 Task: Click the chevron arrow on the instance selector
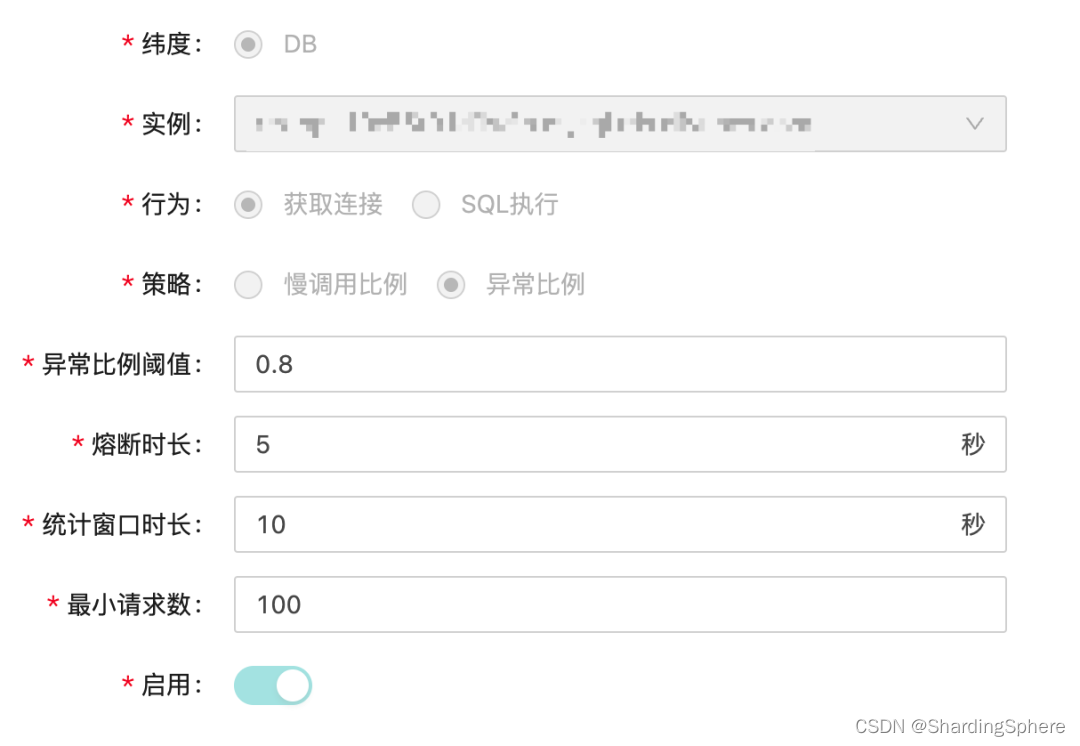[x=974, y=124]
